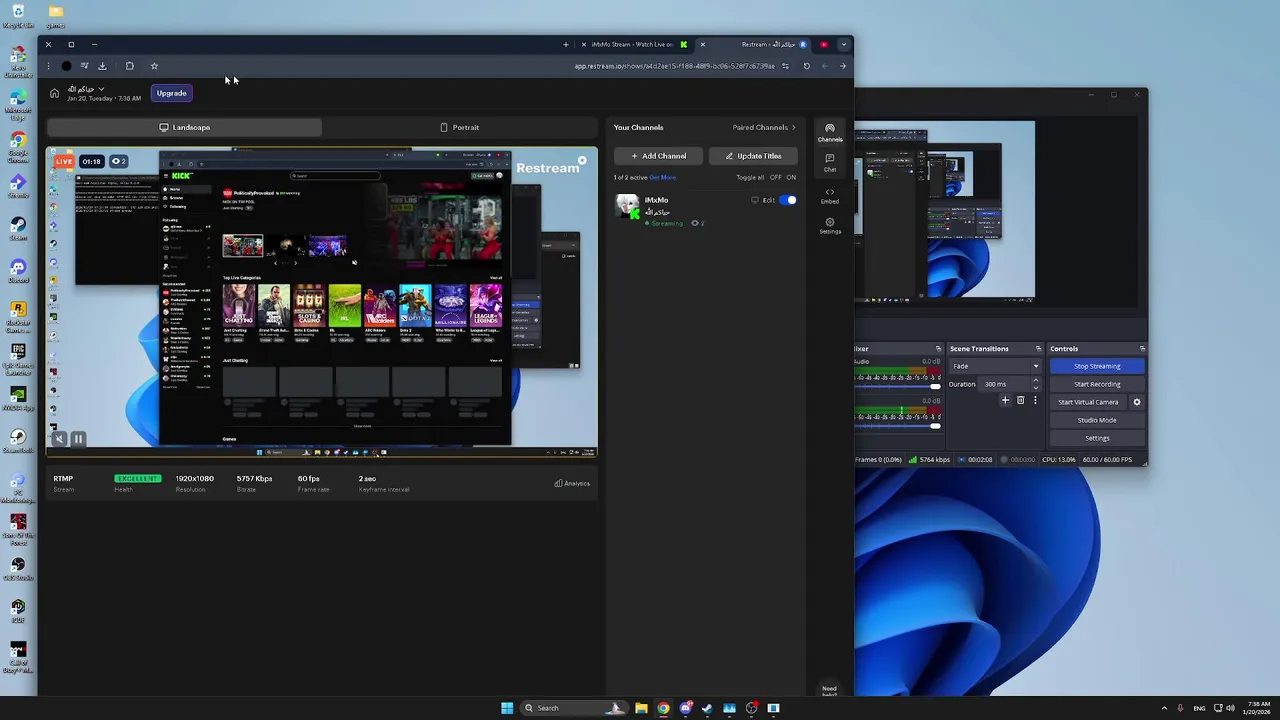Screen dimensions: 1280x720
Task: Open the Embed panel in Restream sidebar
Action: [830, 195]
